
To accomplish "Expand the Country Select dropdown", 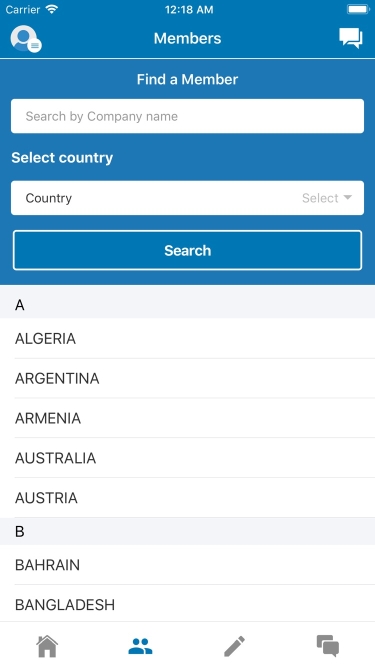I will click(188, 198).
